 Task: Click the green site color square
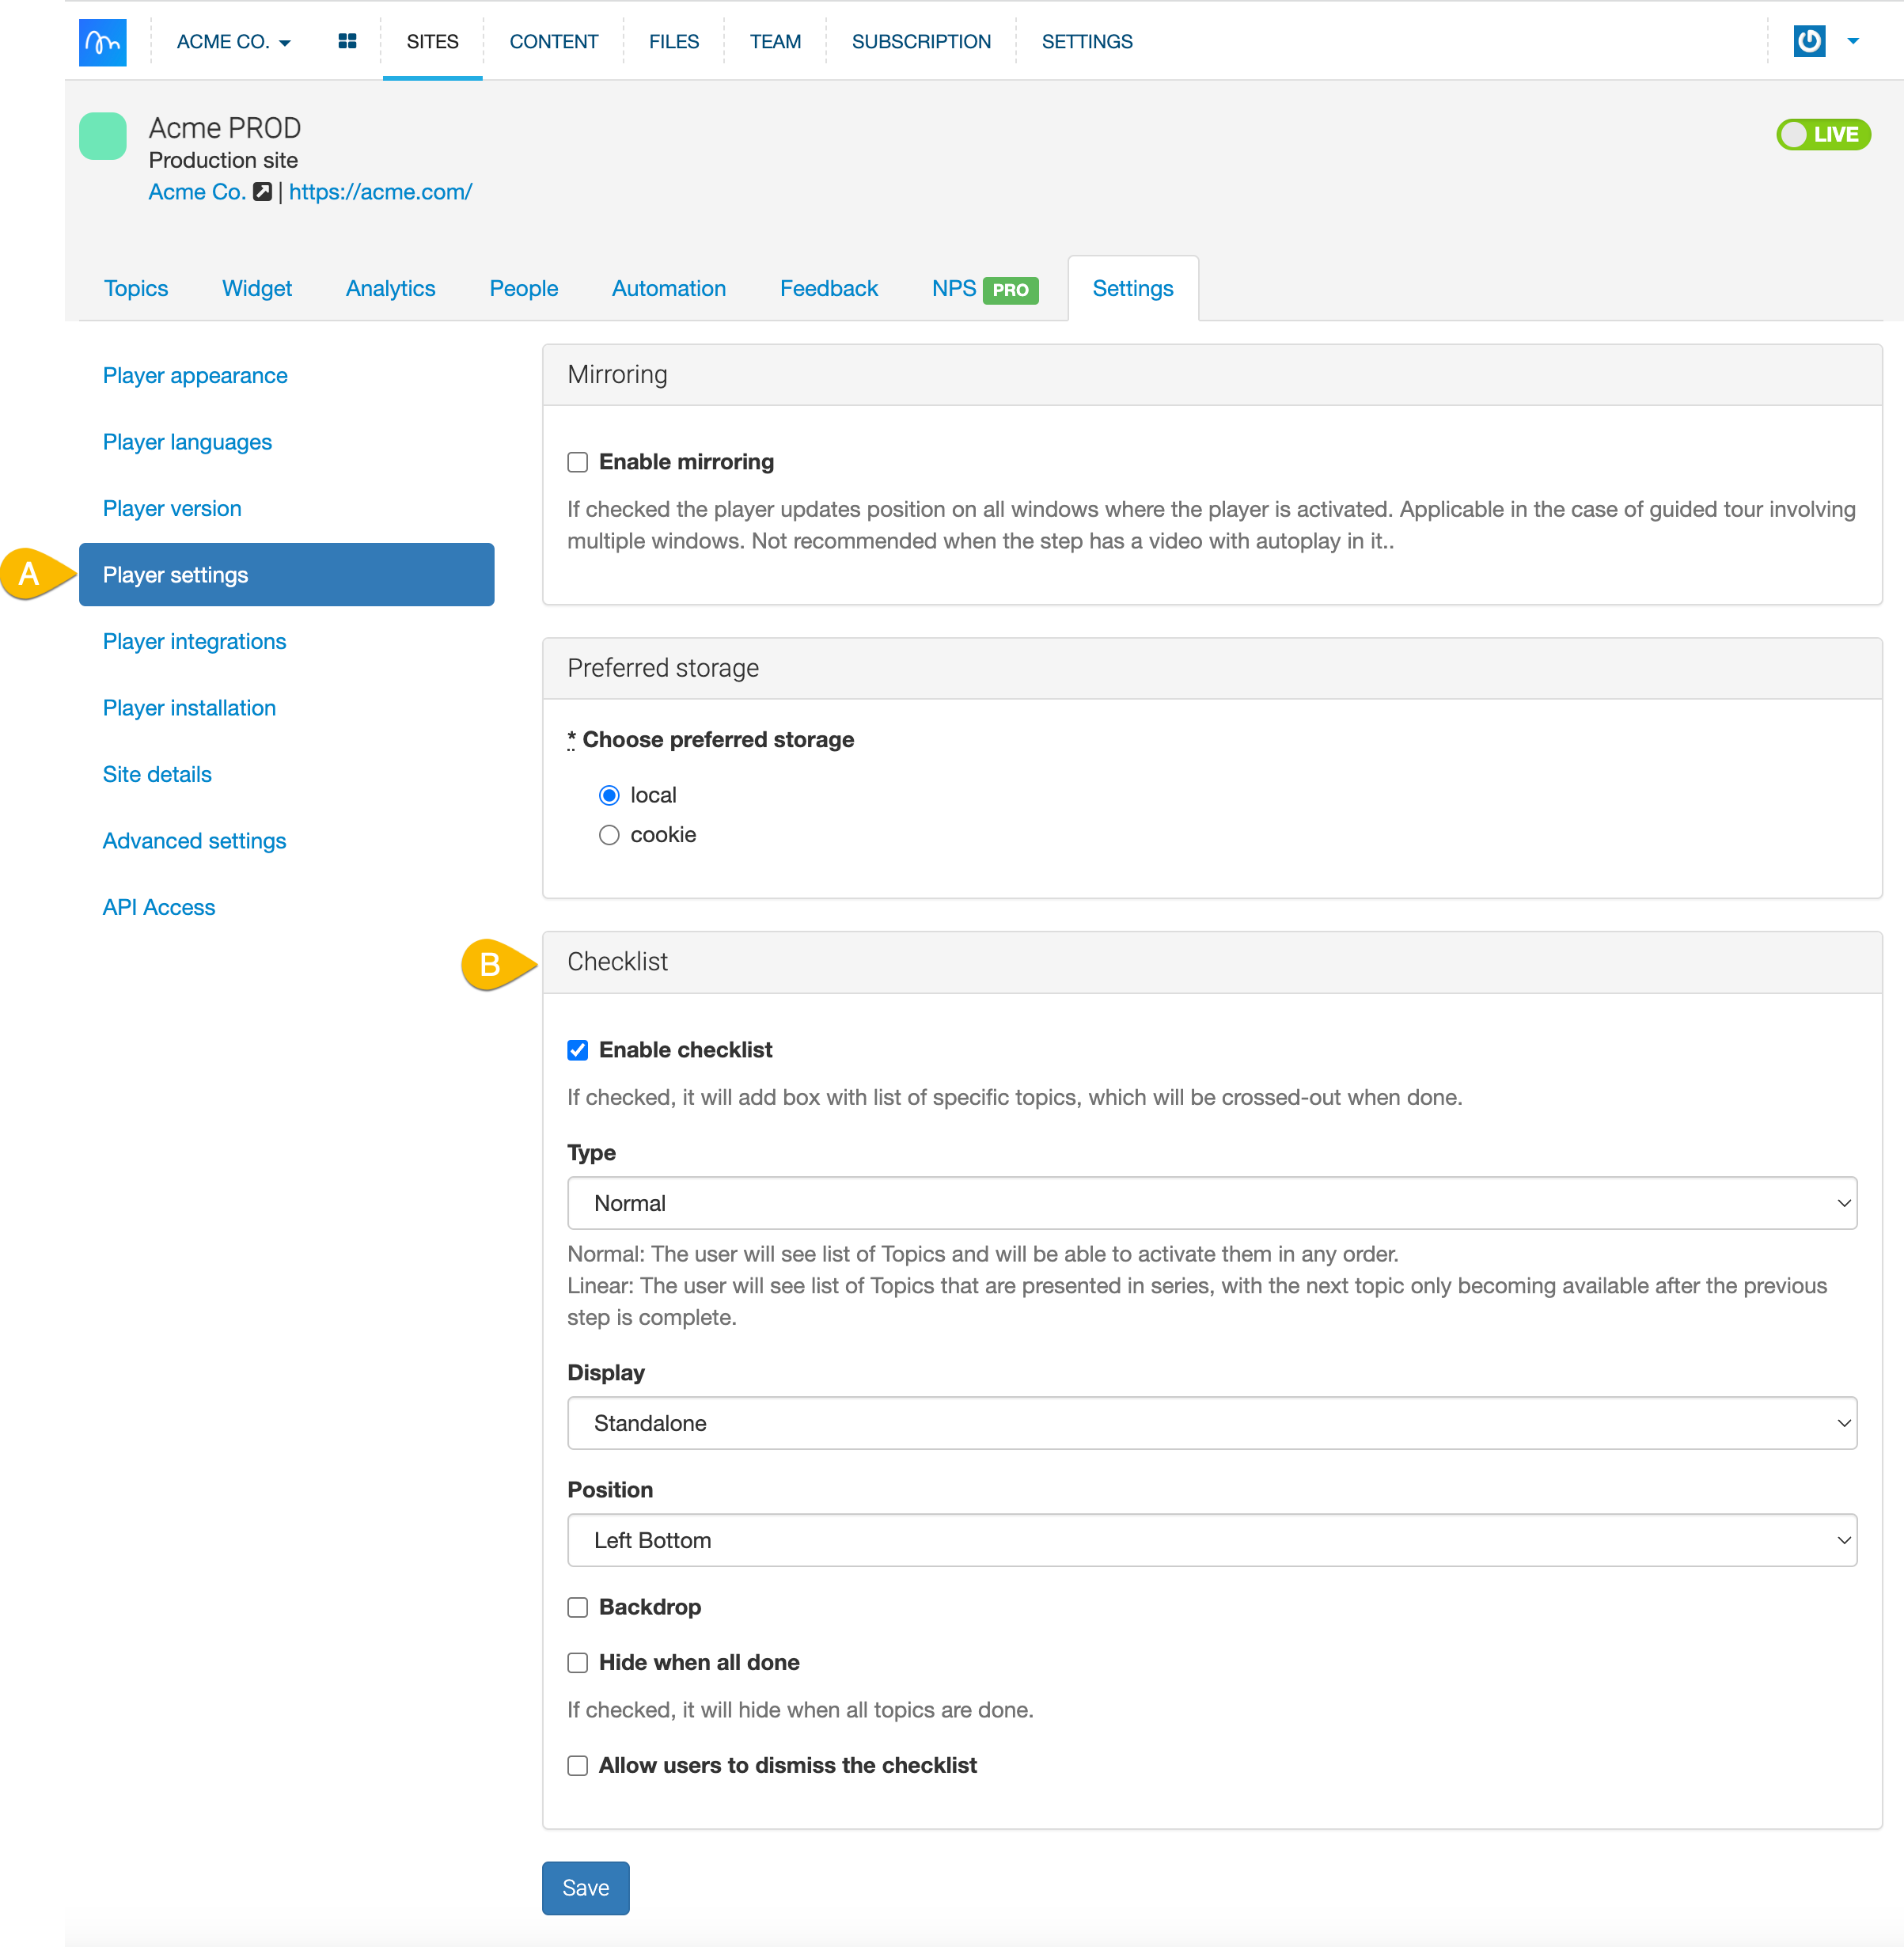(x=102, y=137)
